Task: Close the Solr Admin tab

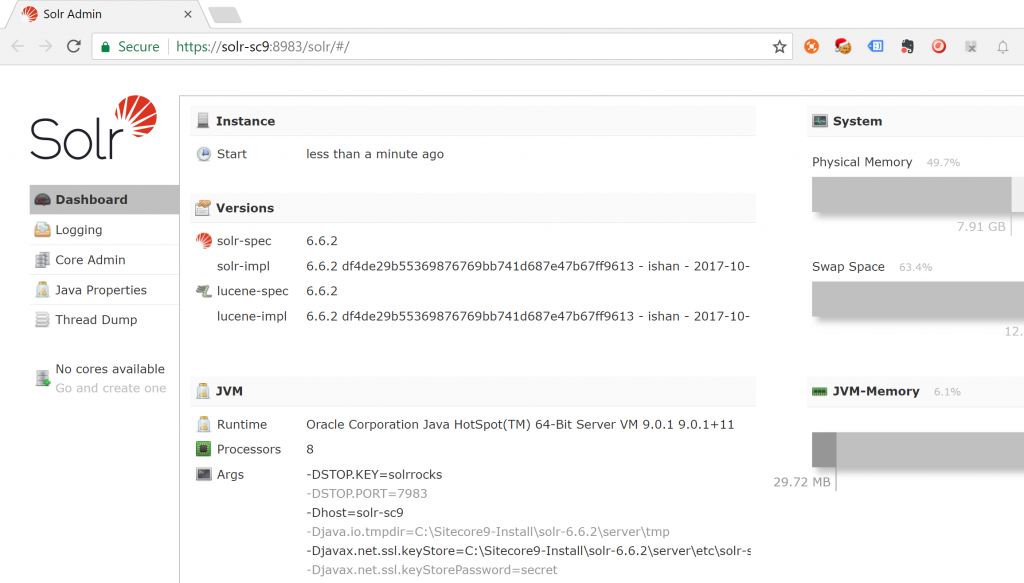Action: click(188, 14)
